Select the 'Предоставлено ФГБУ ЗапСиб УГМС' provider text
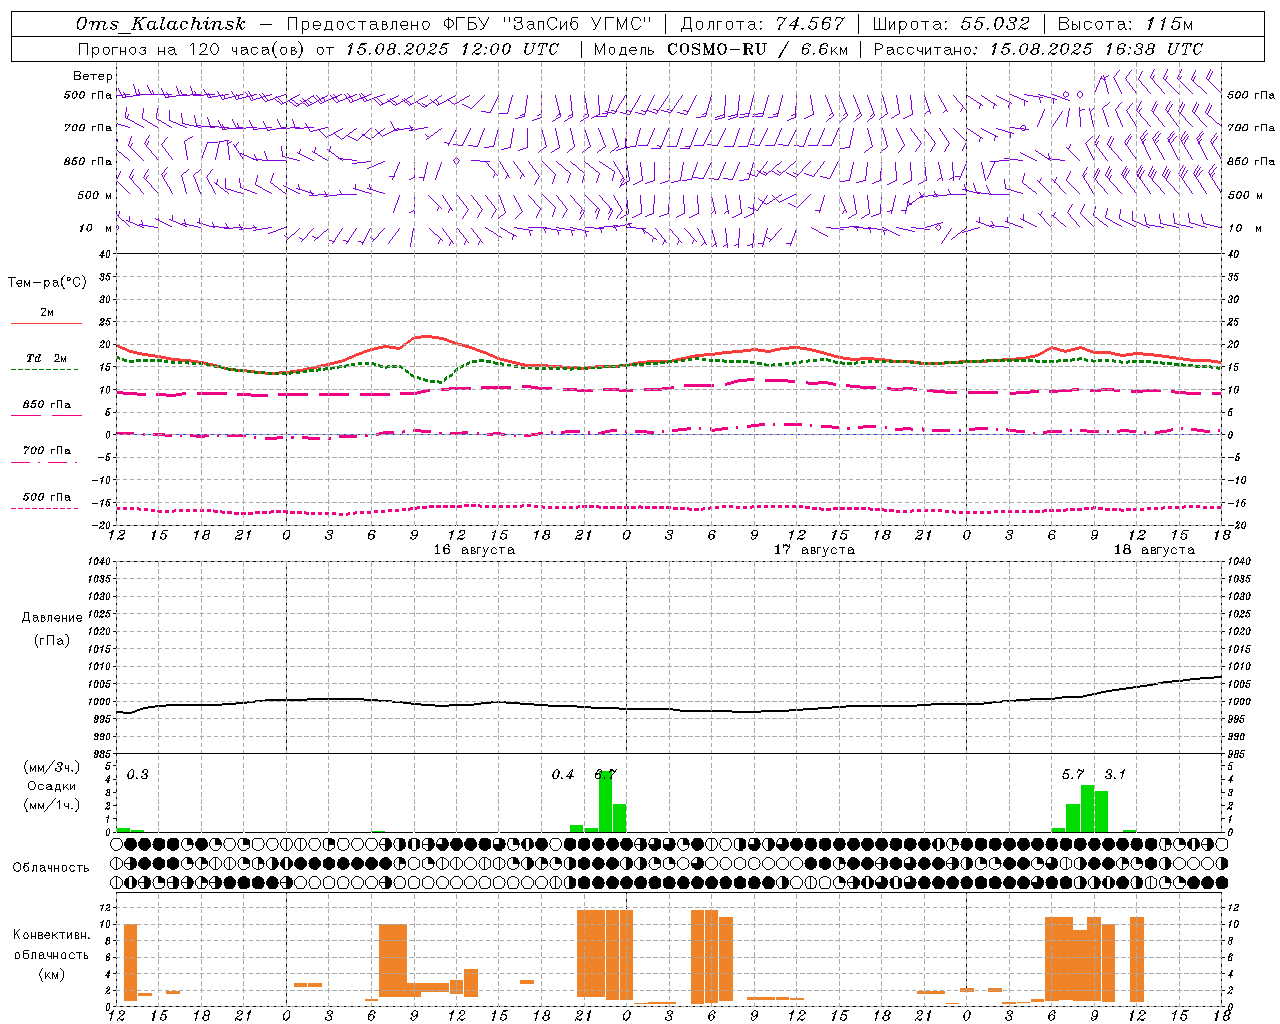The image size is (1280, 1024). (x=470, y=24)
